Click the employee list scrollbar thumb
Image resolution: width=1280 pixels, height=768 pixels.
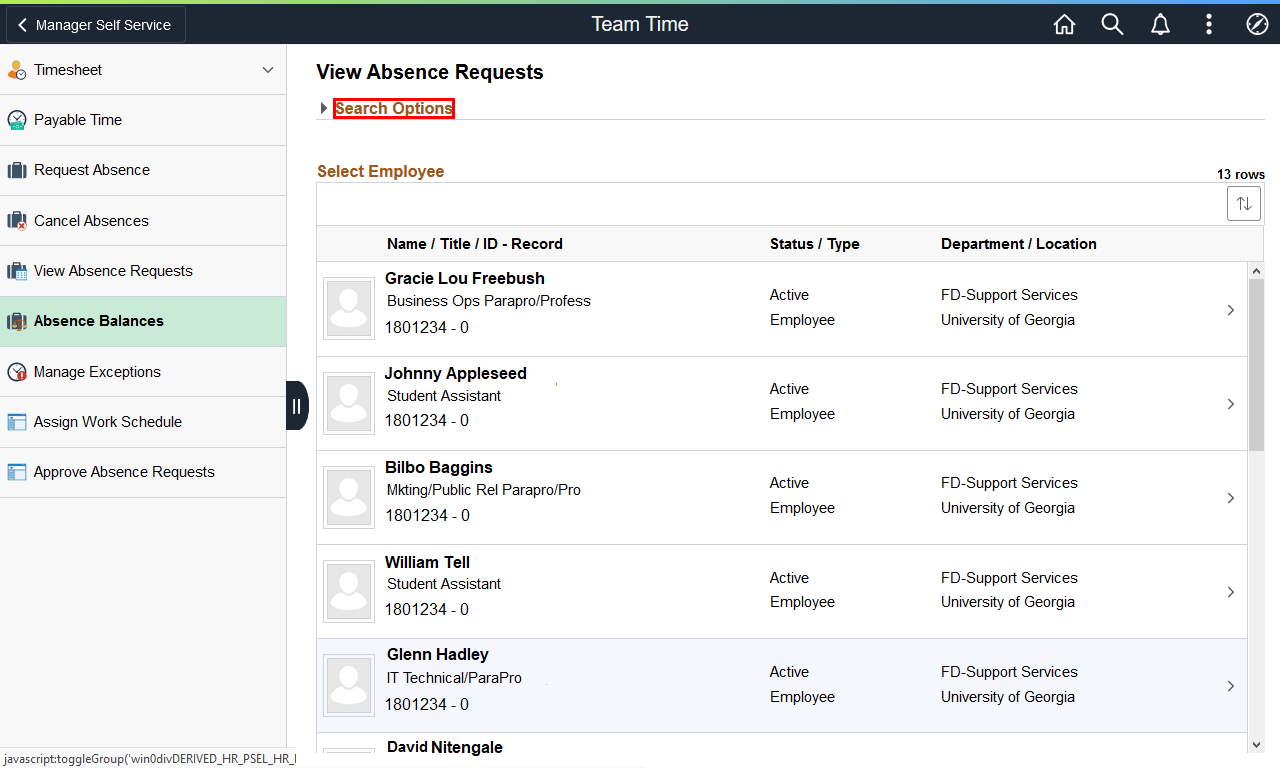pyautogui.click(x=1256, y=365)
